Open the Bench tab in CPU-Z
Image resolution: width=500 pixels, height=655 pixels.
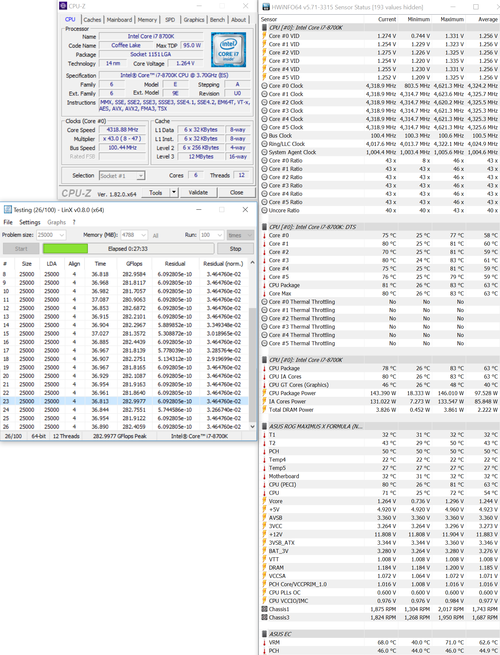[217, 20]
